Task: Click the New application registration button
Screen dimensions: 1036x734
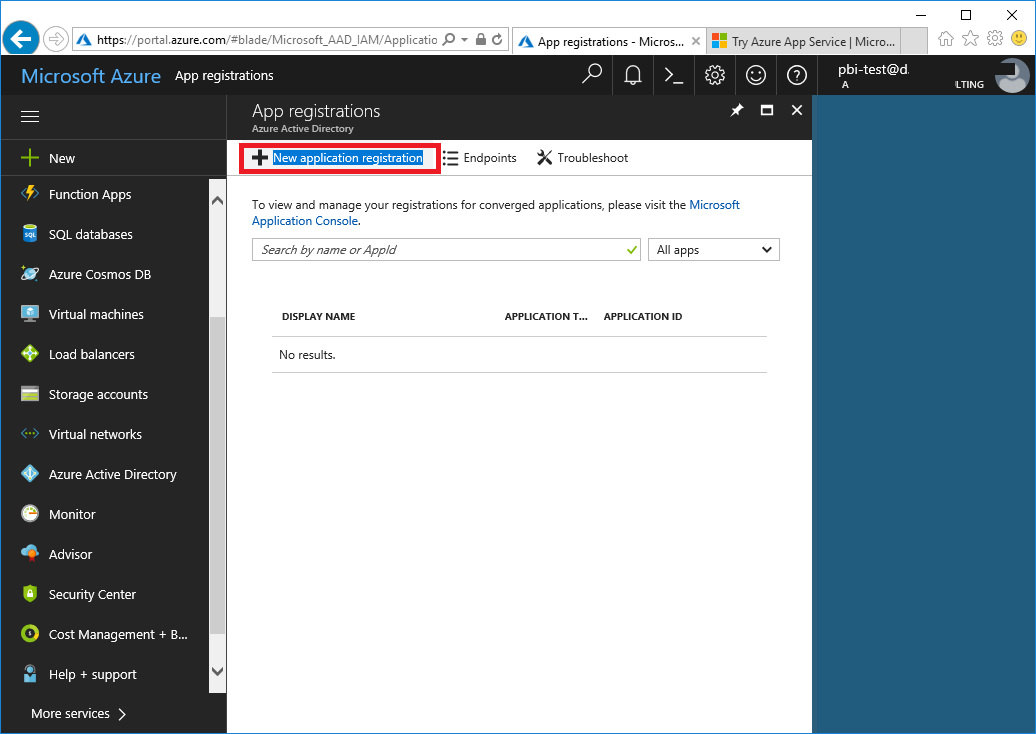Action: click(338, 158)
